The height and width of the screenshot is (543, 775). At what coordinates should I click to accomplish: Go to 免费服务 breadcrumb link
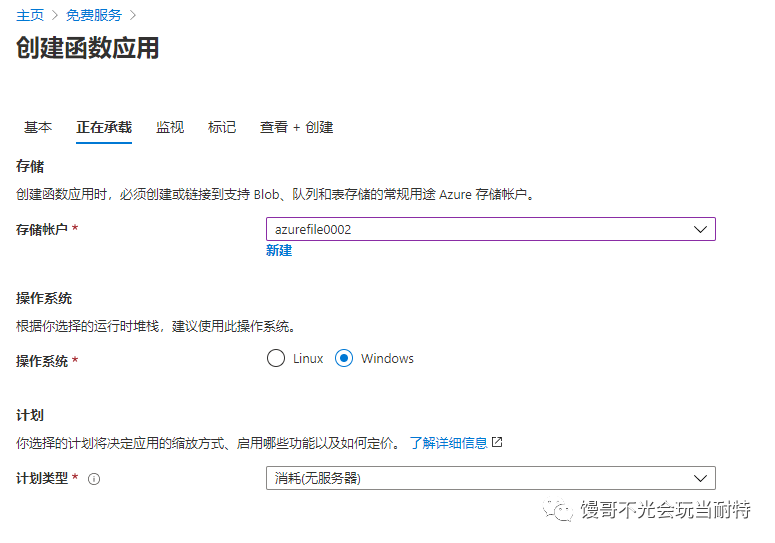click(x=94, y=15)
